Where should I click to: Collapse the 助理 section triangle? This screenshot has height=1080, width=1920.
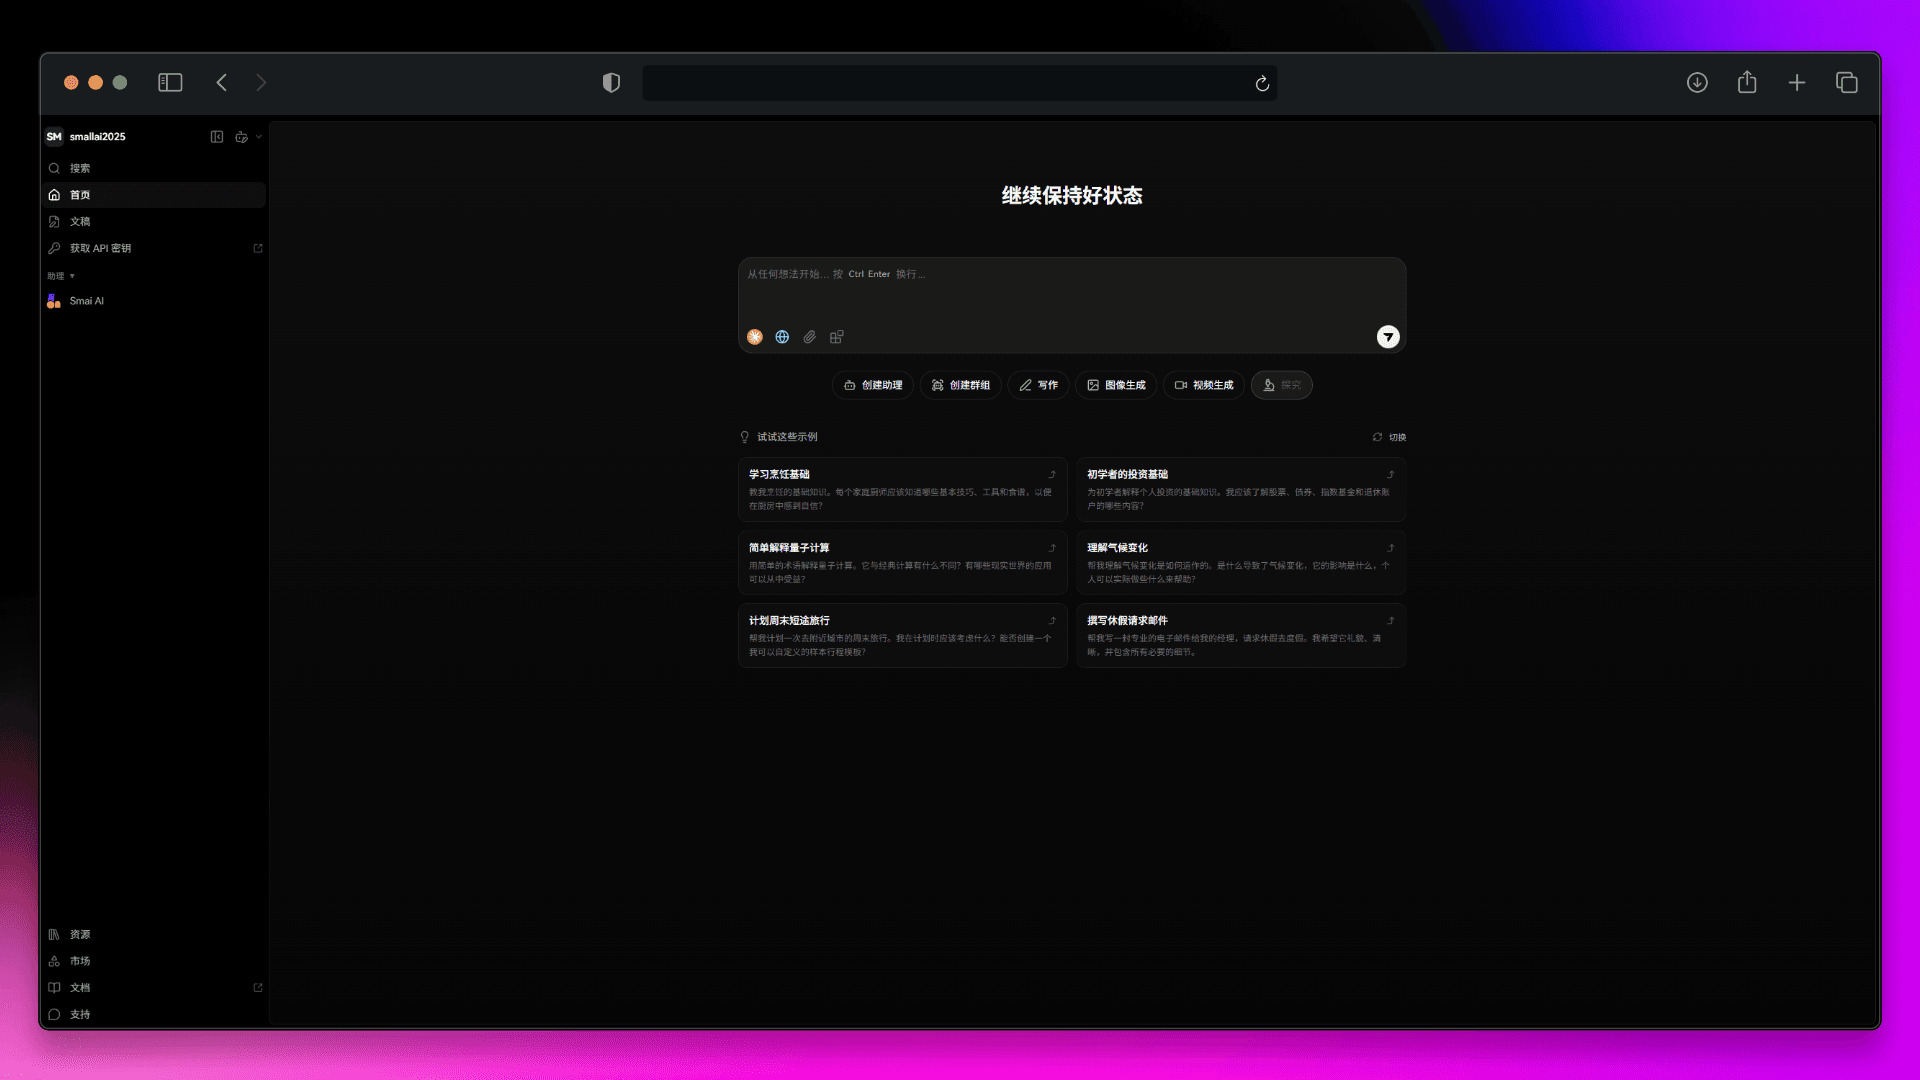pyautogui.click(x=72, y=276)
